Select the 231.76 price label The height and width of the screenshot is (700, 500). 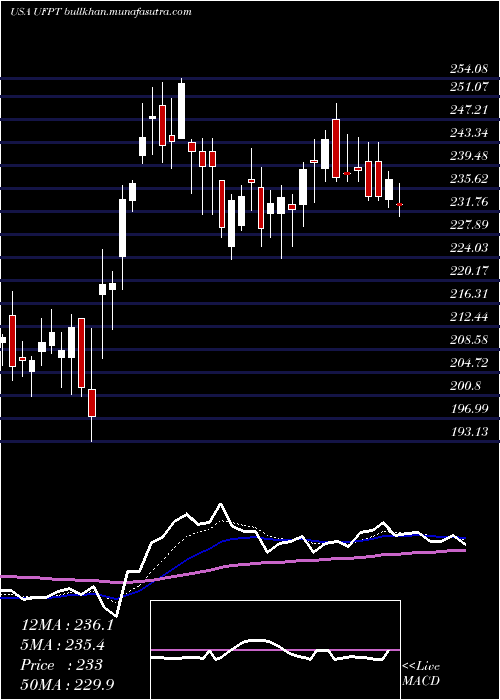click(x=467, y=202)
